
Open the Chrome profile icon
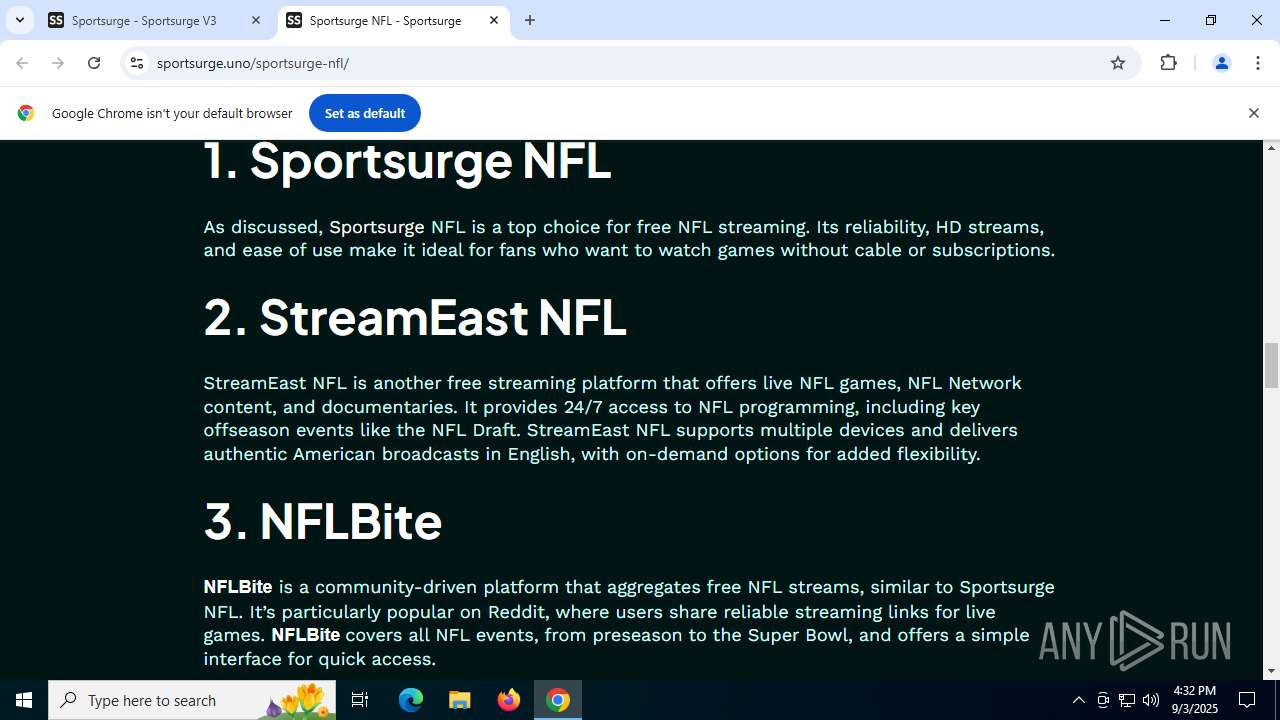coord(1221,63)
